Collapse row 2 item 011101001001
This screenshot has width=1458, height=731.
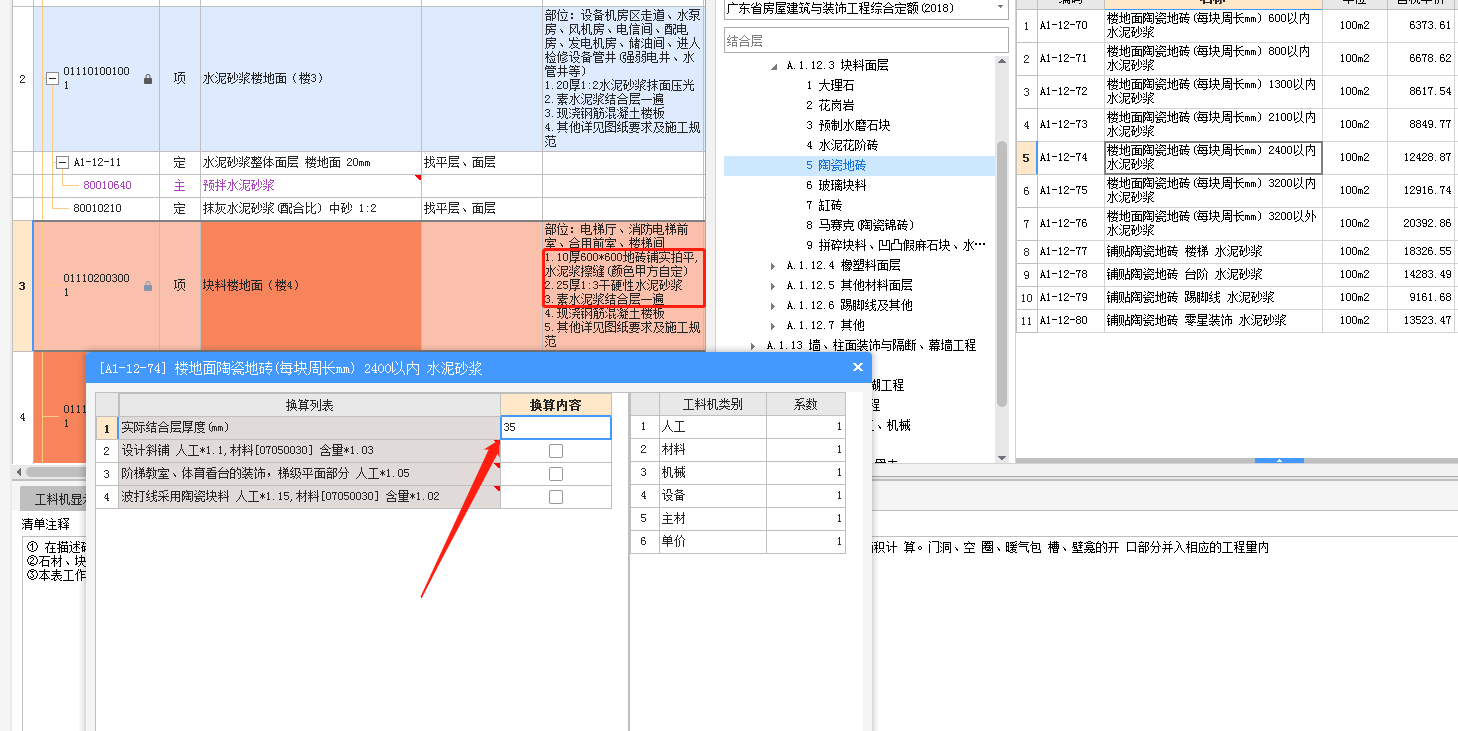tap(52, 78)
